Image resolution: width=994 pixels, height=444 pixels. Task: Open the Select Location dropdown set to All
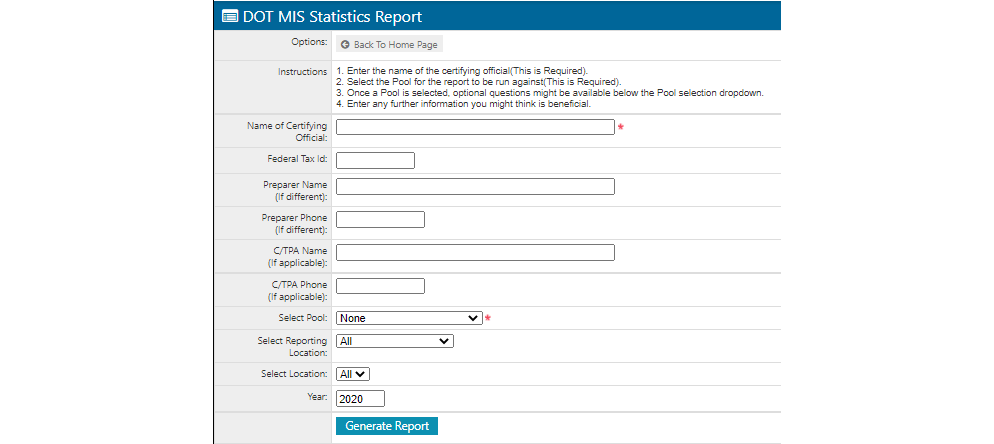coord(353,374)
